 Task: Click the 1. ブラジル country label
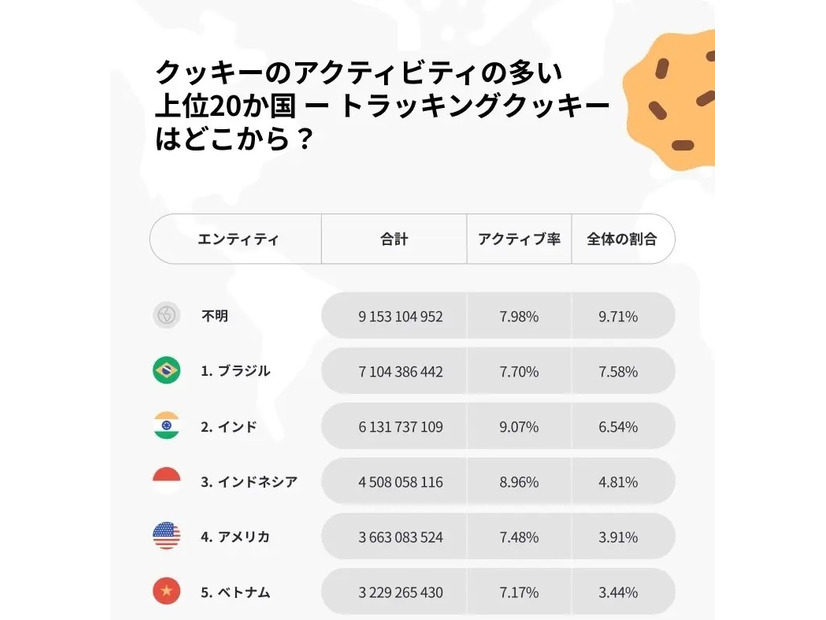pyautogui.click(x=235, y=371)
